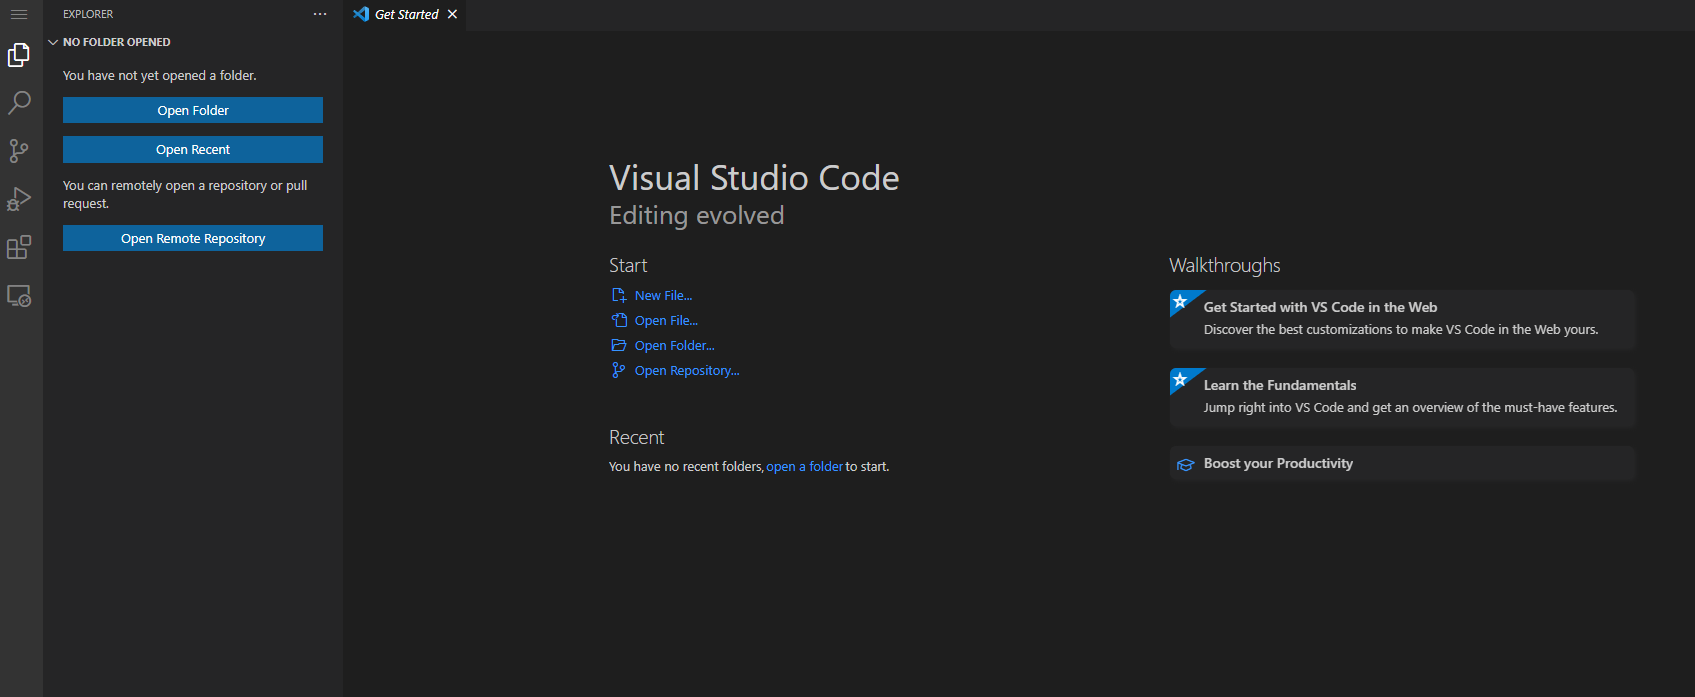Viewport: 1695px width, 697px height.
Task: Click the Open Folder icon under Start
Action: [619, 345]
